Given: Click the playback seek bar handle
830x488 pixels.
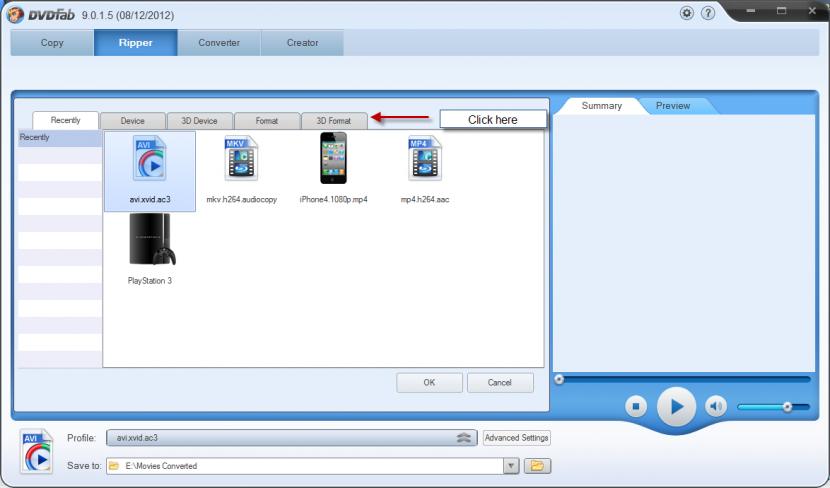Looking at the screenshot, I should pos(559,379).
